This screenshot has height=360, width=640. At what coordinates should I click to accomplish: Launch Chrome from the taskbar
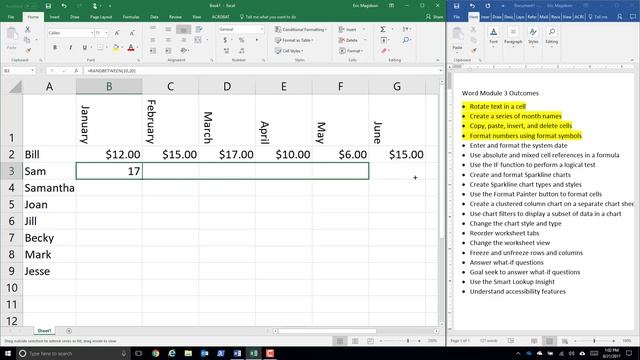click(156, 353)
